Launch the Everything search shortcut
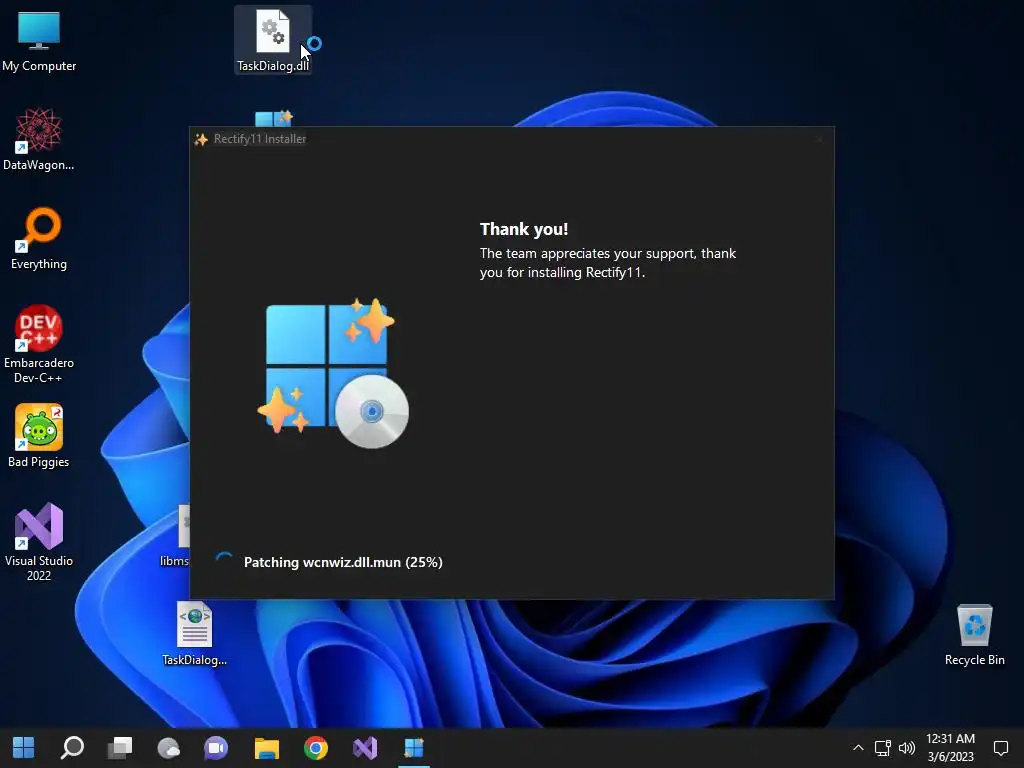The height and width of the screenshot is (768, 1024). [x=39, y=238]
